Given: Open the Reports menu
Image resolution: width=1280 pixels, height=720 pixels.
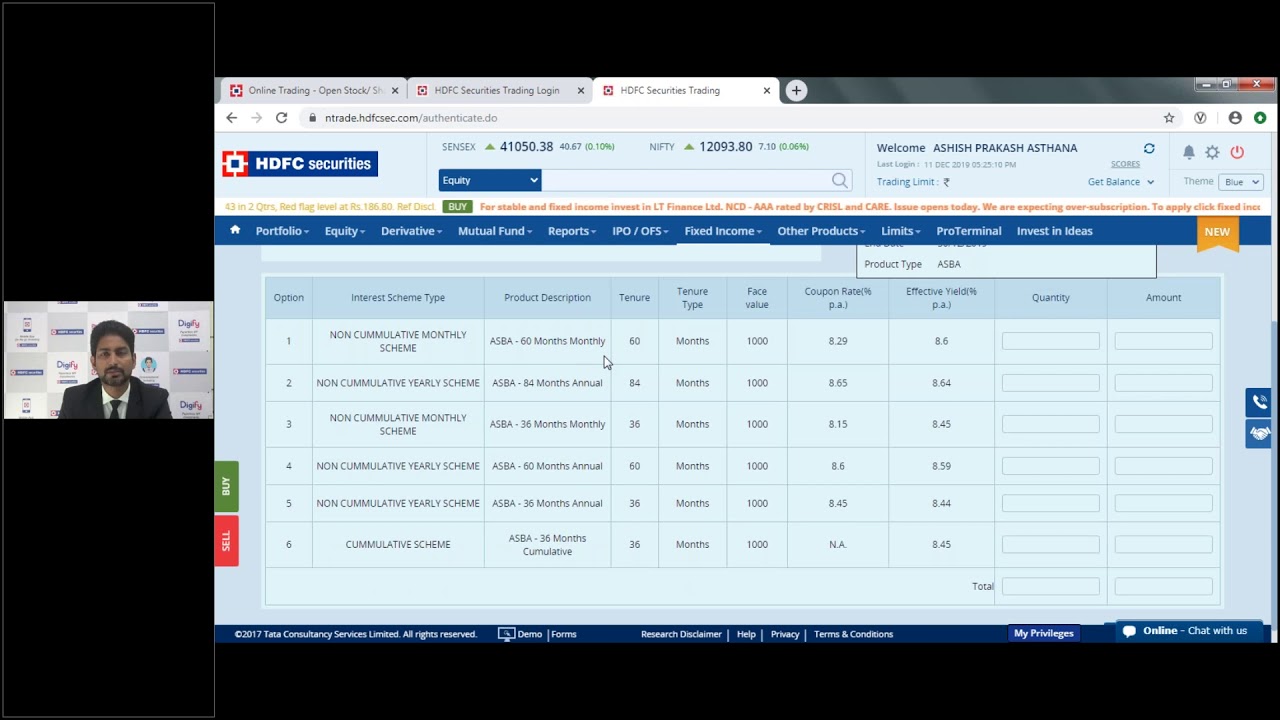Looking at the screenshot, I should point(572,231).
